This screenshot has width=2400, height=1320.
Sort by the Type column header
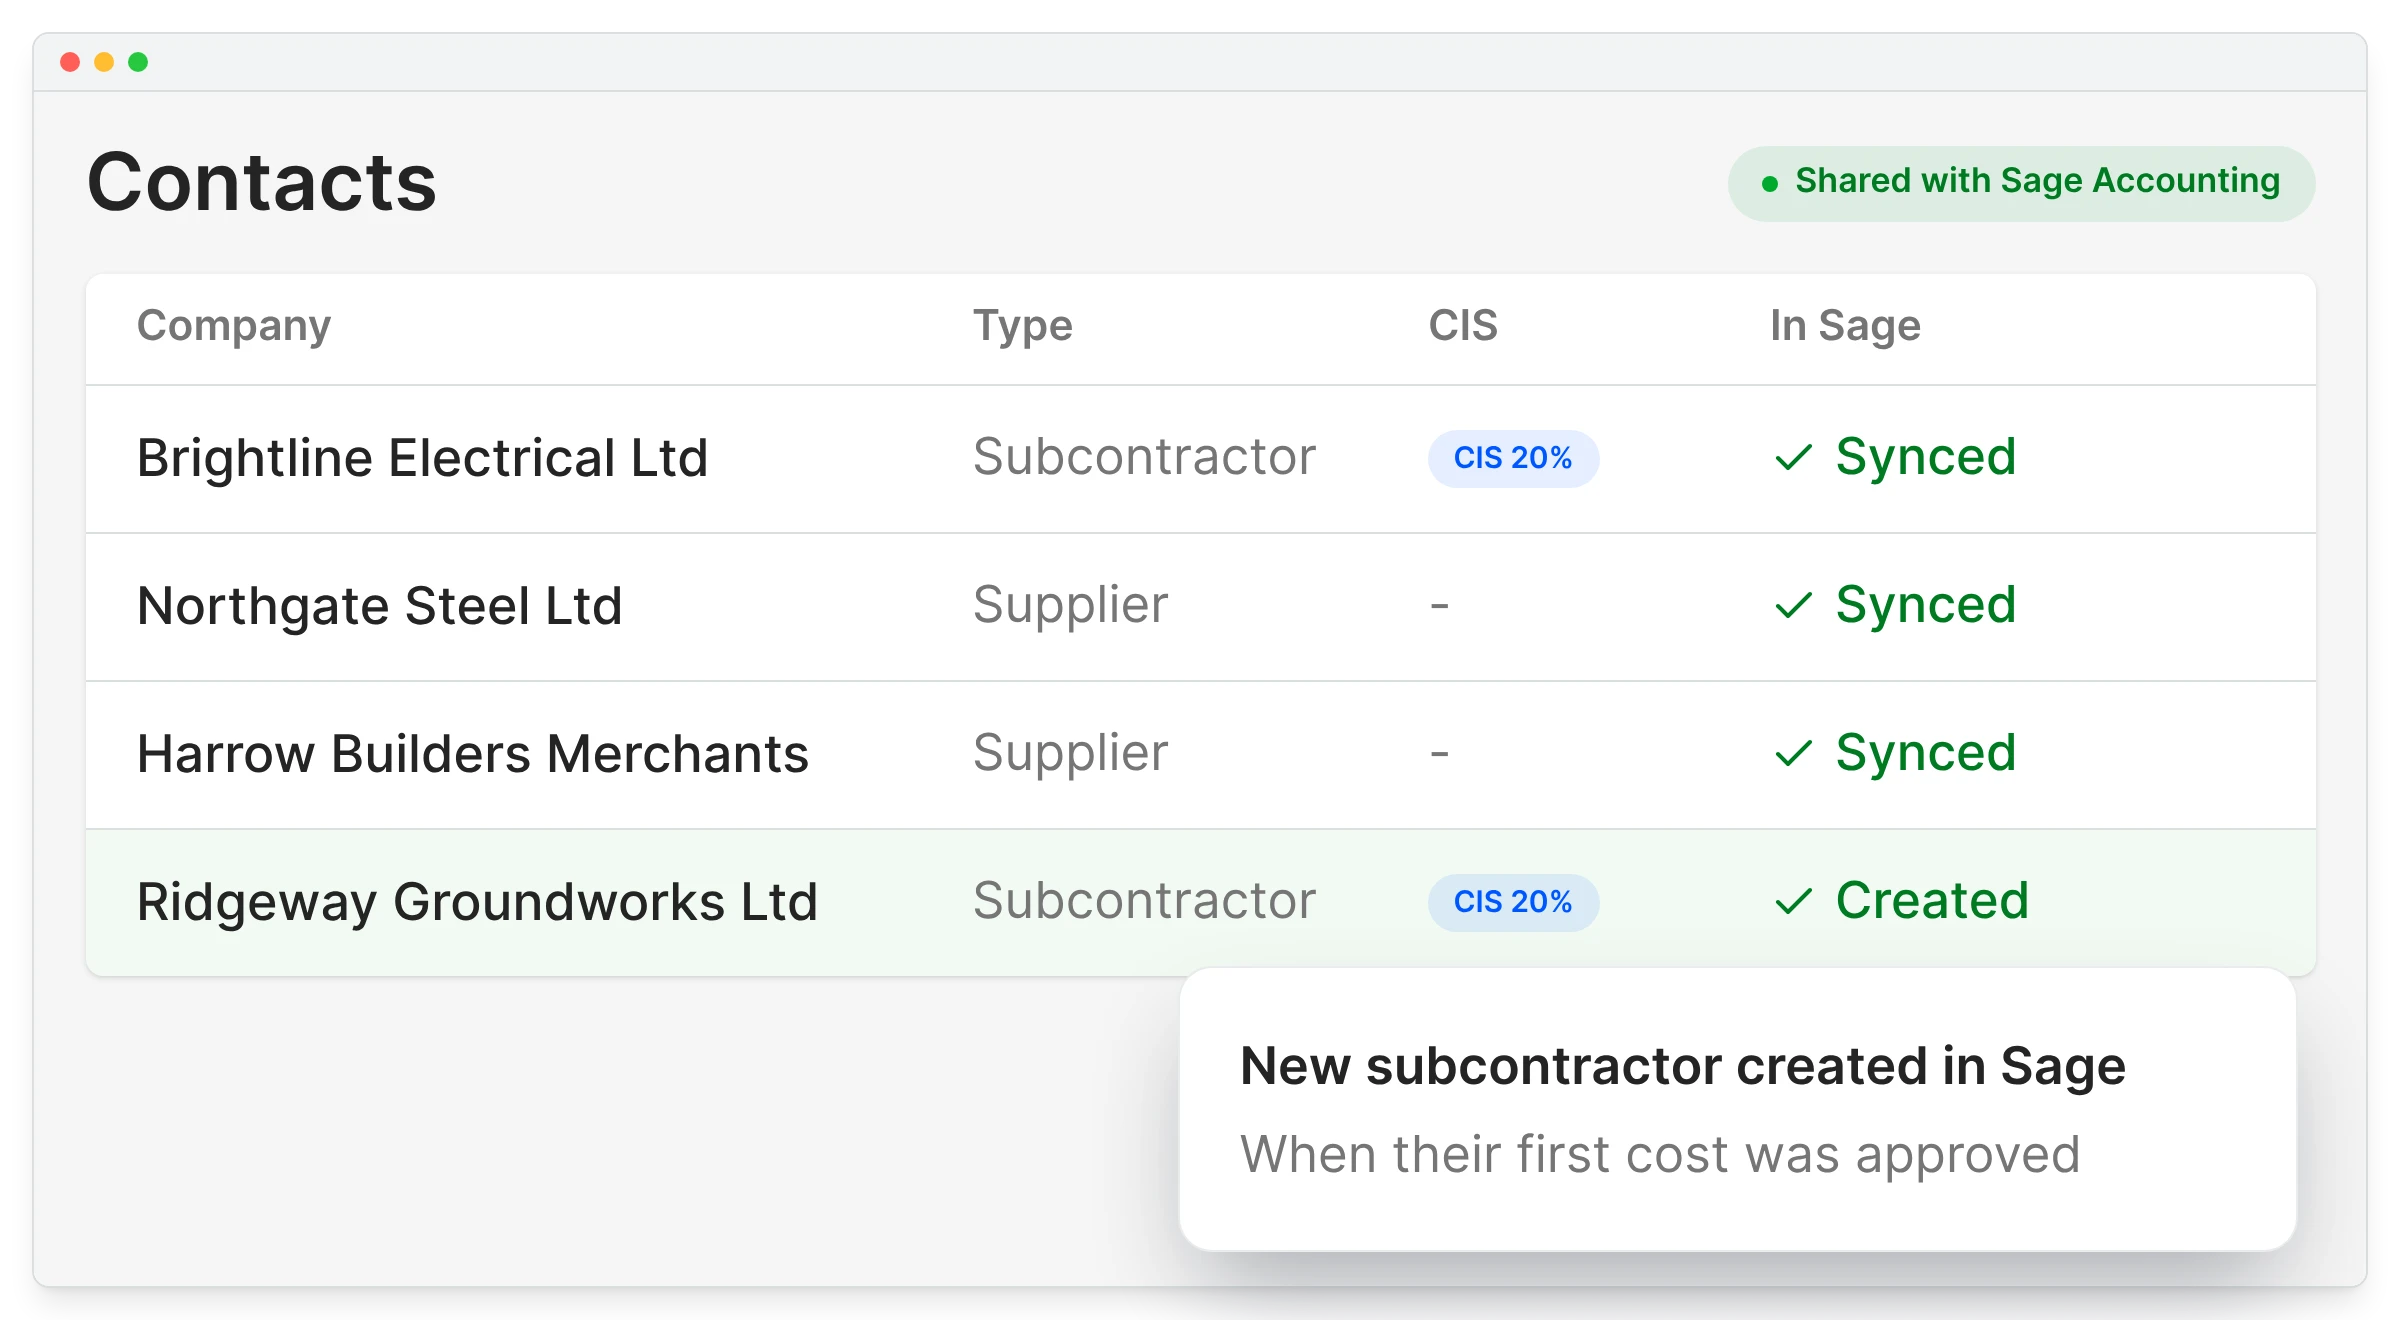1023,326
